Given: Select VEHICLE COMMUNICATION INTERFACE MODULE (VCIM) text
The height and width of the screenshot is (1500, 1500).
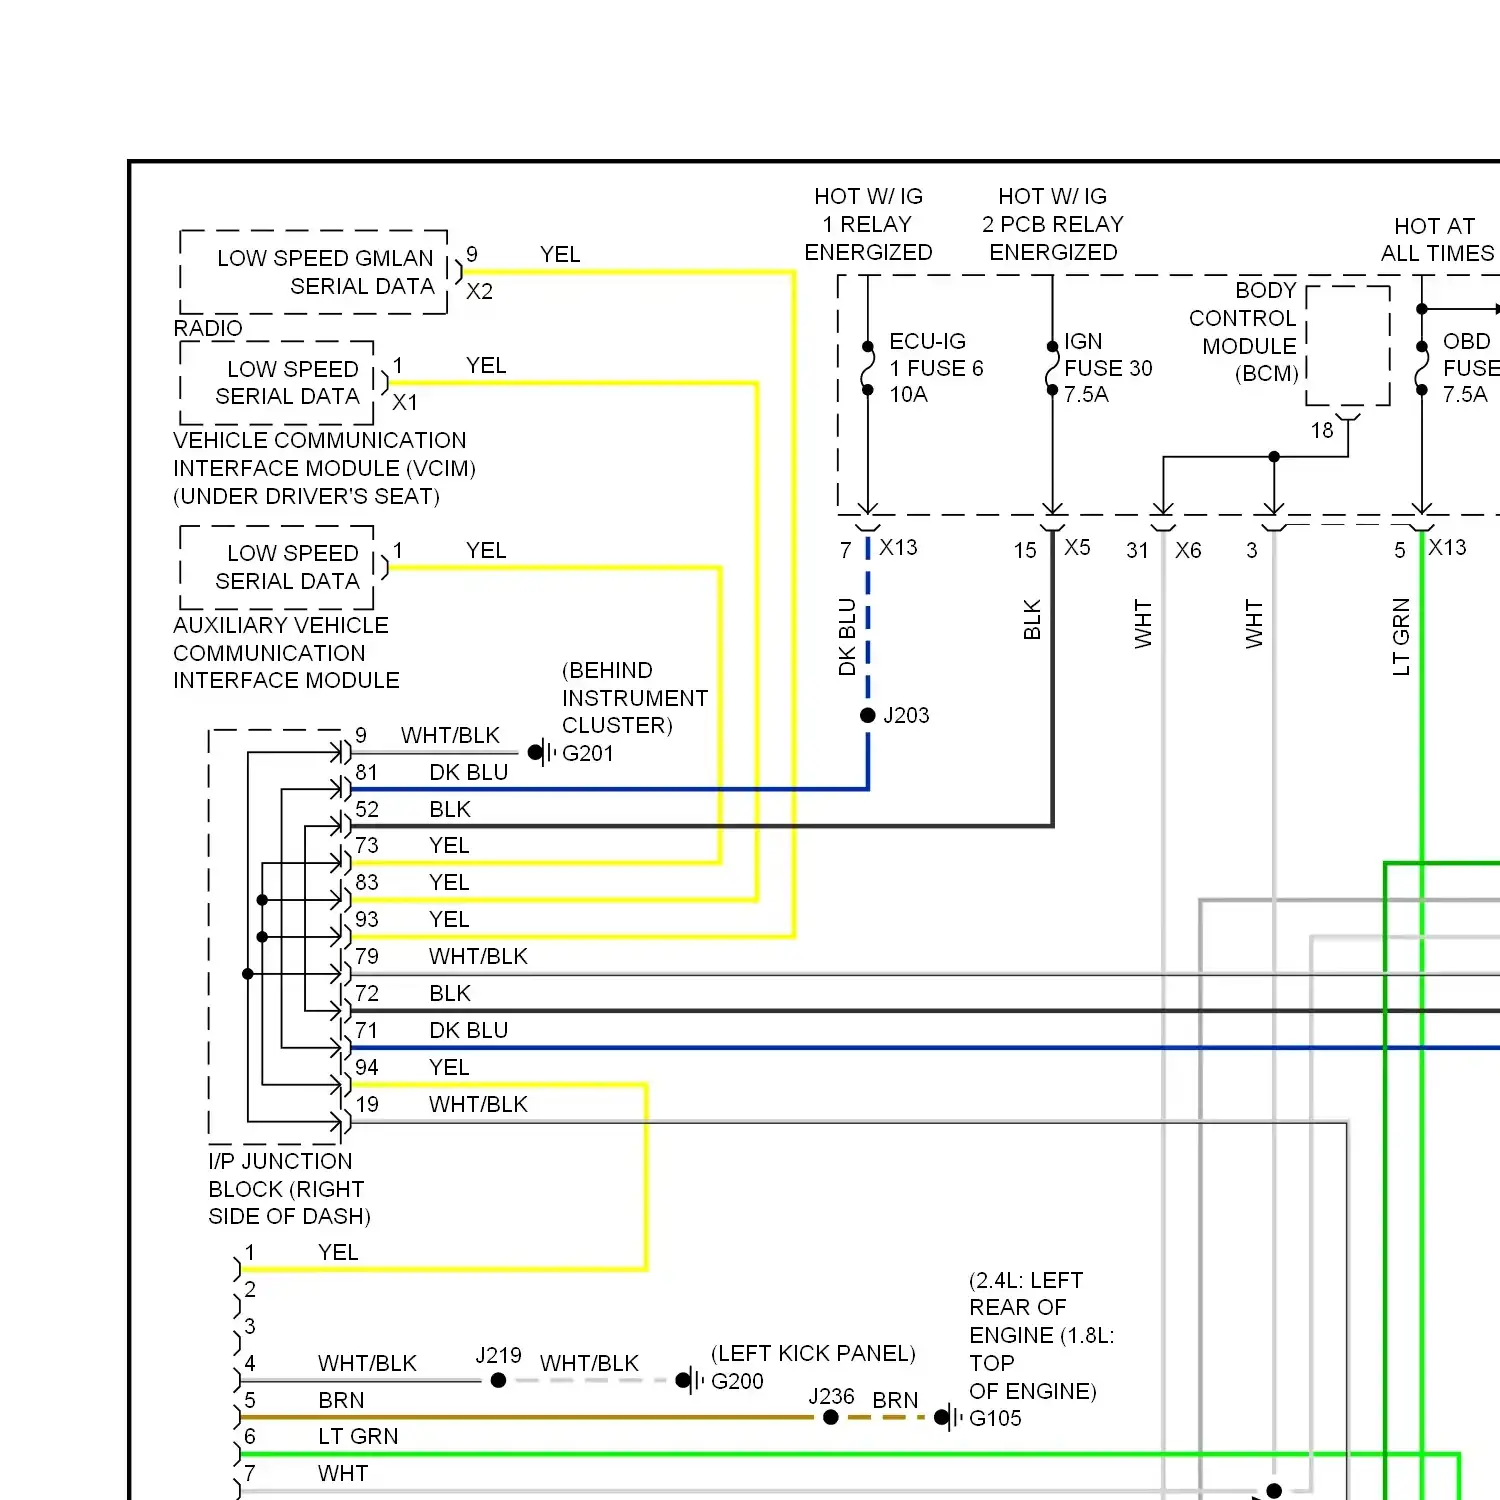Looking at the screenshot, I should click(x=324, y=468).
